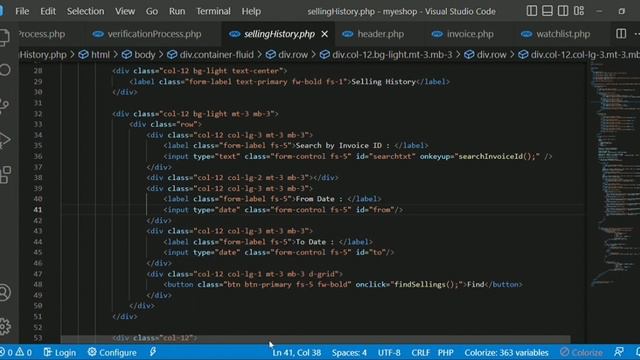This screenshot has height=360, width=640.
Task: Close the sellingHistory.php tab
Action: 324,34
